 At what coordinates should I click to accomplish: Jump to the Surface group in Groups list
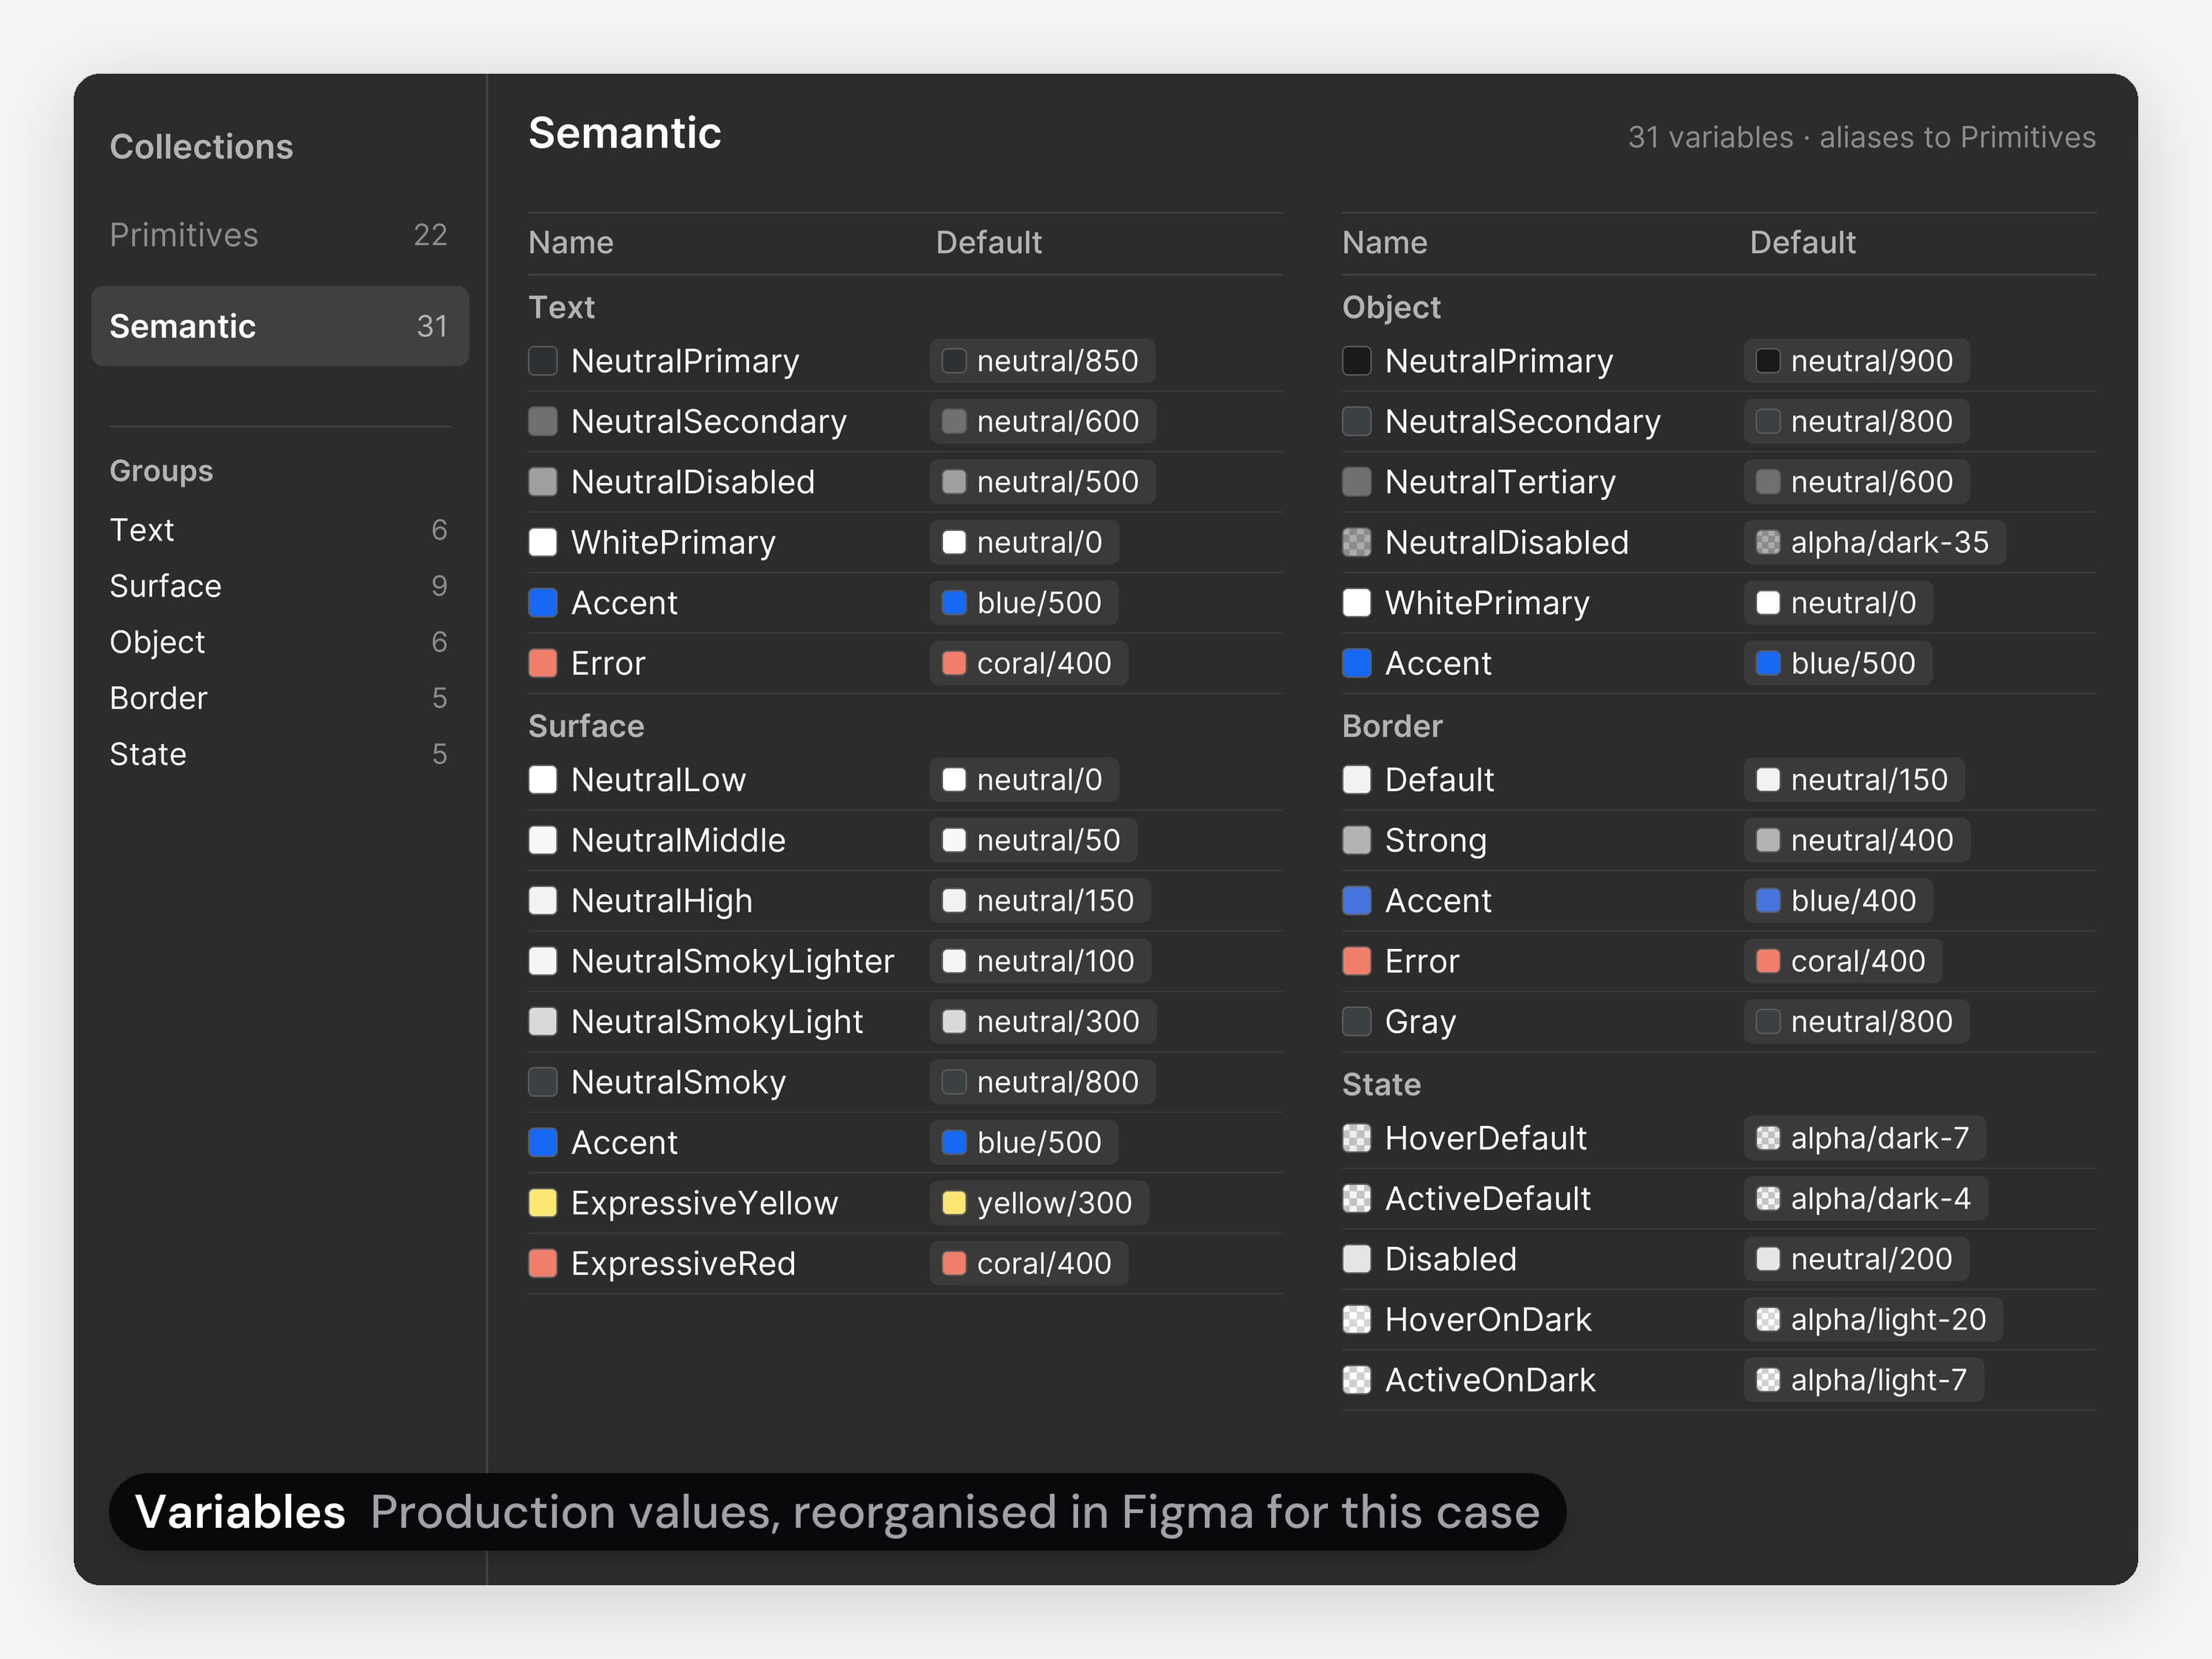click(279, 586)
